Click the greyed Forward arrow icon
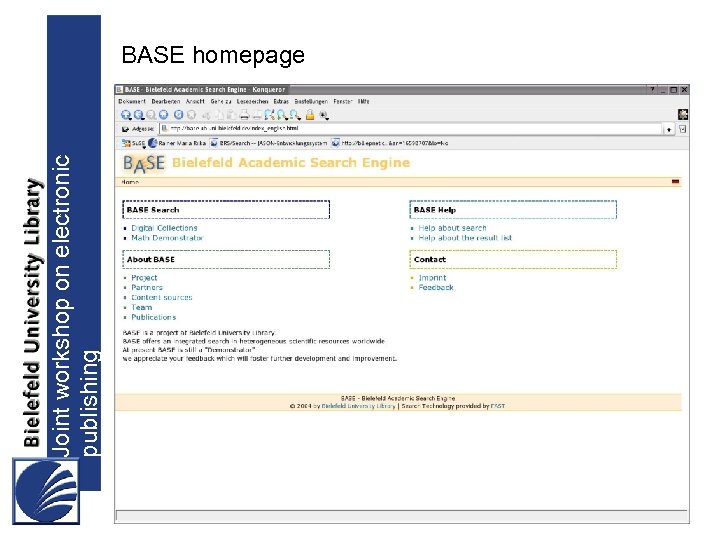Viewport: 720px width, 540px height. coord(151,115)
